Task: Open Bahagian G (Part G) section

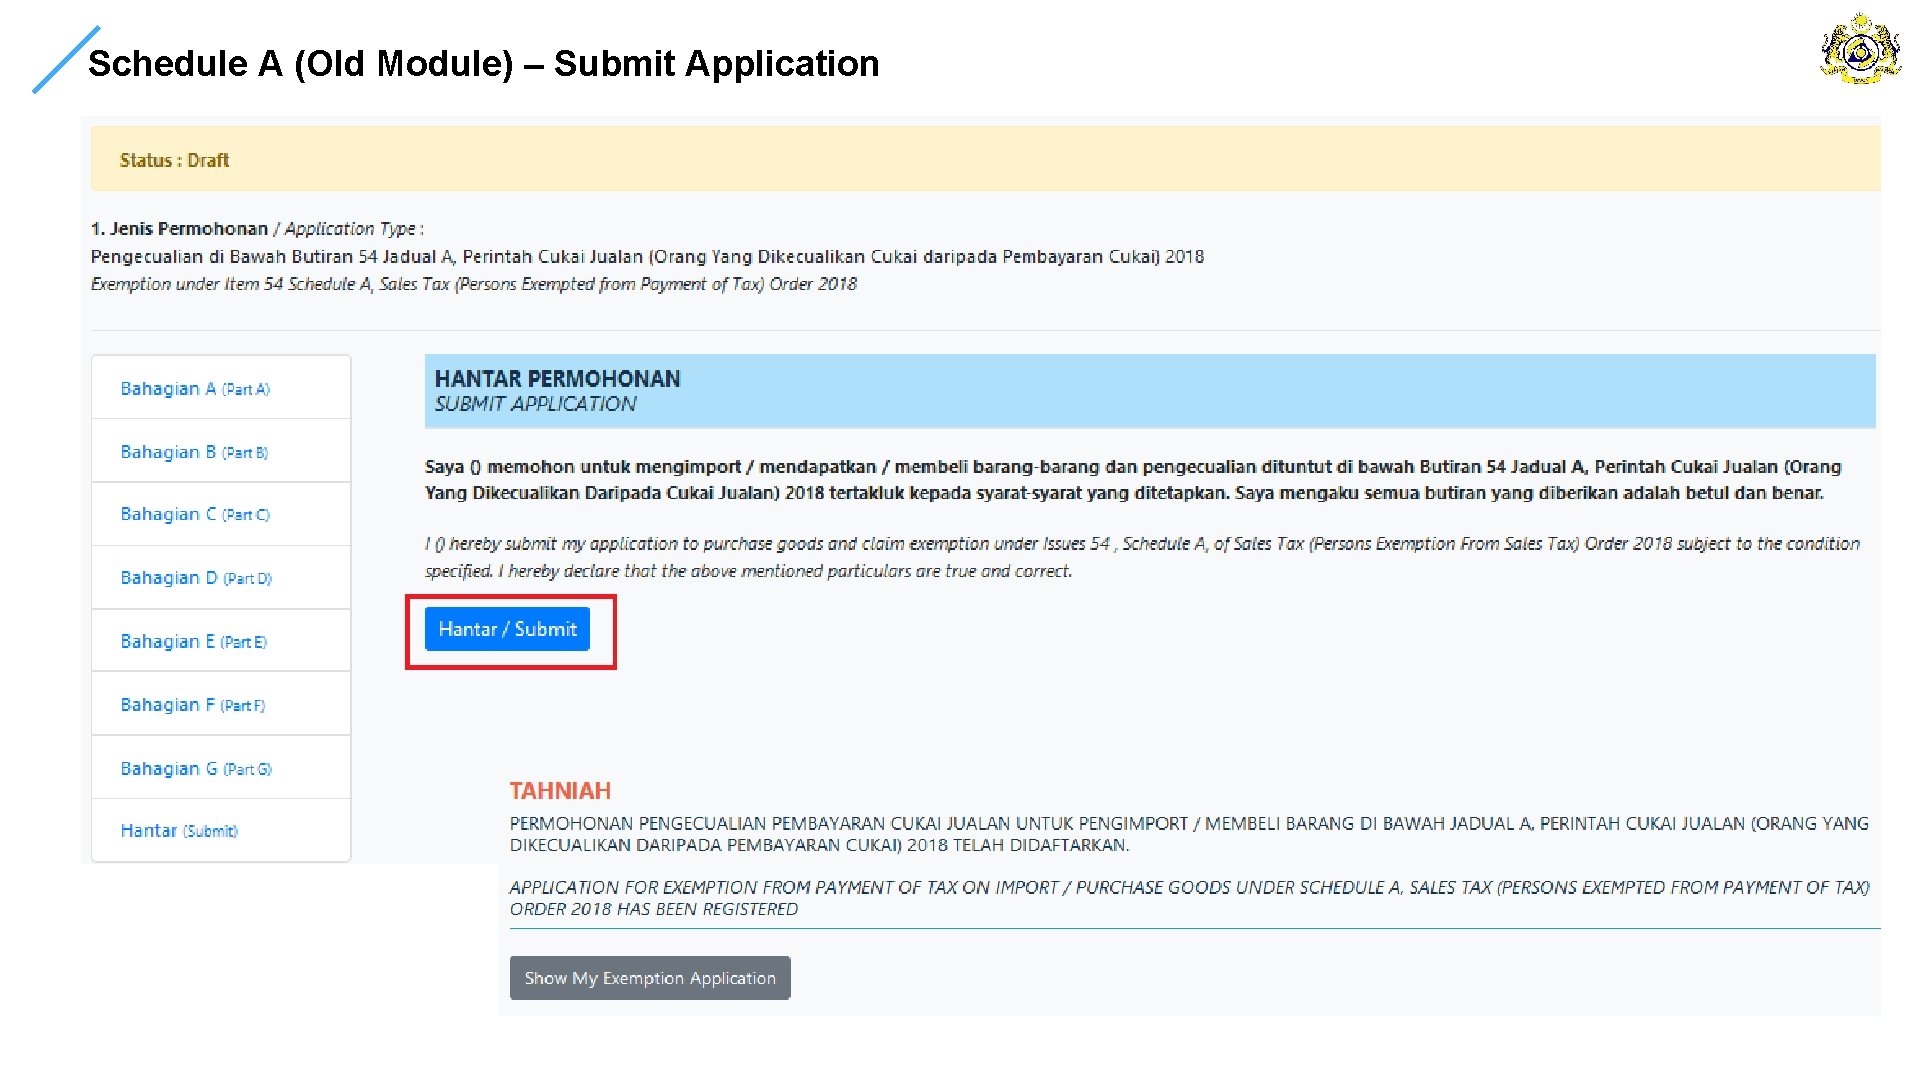Action: (196, 769)
